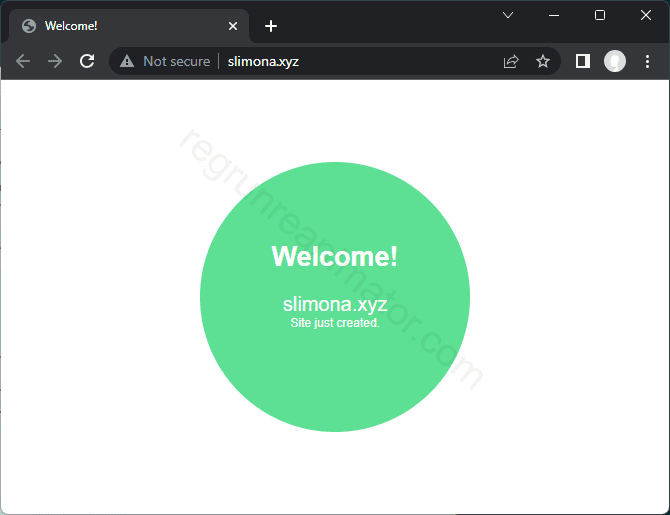Viewport: 670px width, 515px height.
Task: Open the profile avatar menu
Action: tap(614, 61)
